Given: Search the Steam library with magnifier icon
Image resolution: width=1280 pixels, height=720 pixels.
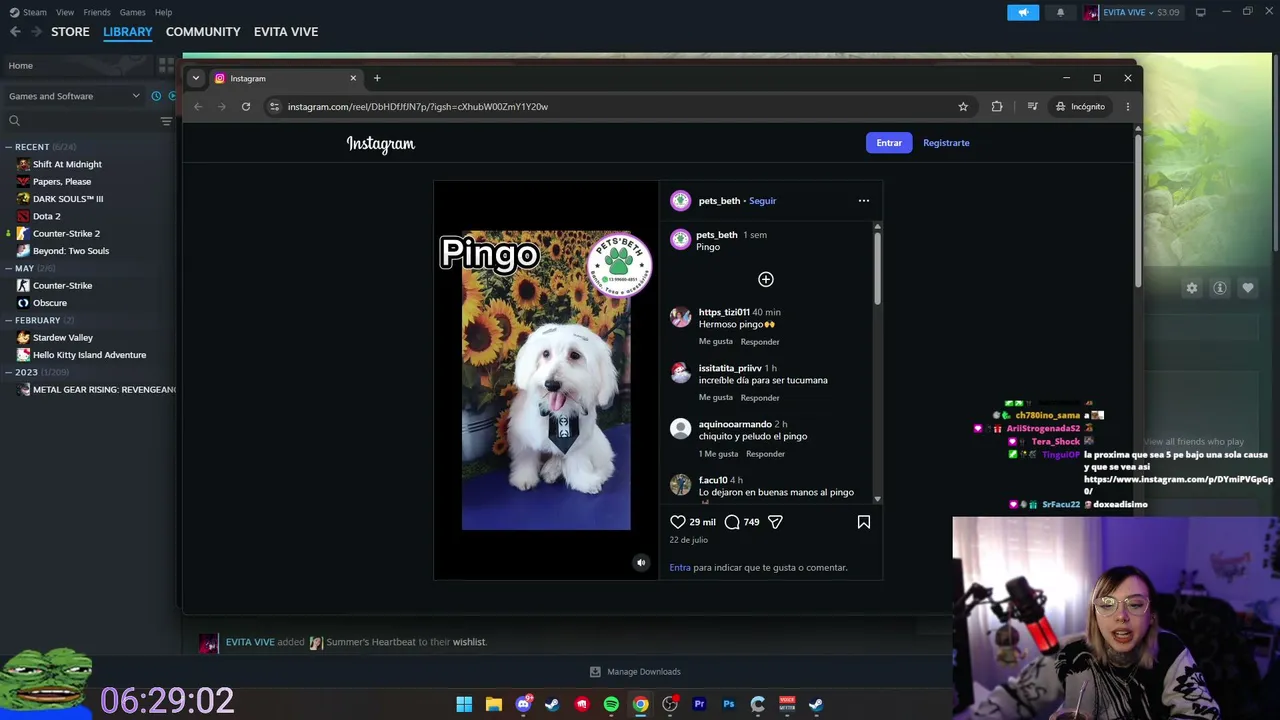Looking at the screenshot, I should point(14,121).
